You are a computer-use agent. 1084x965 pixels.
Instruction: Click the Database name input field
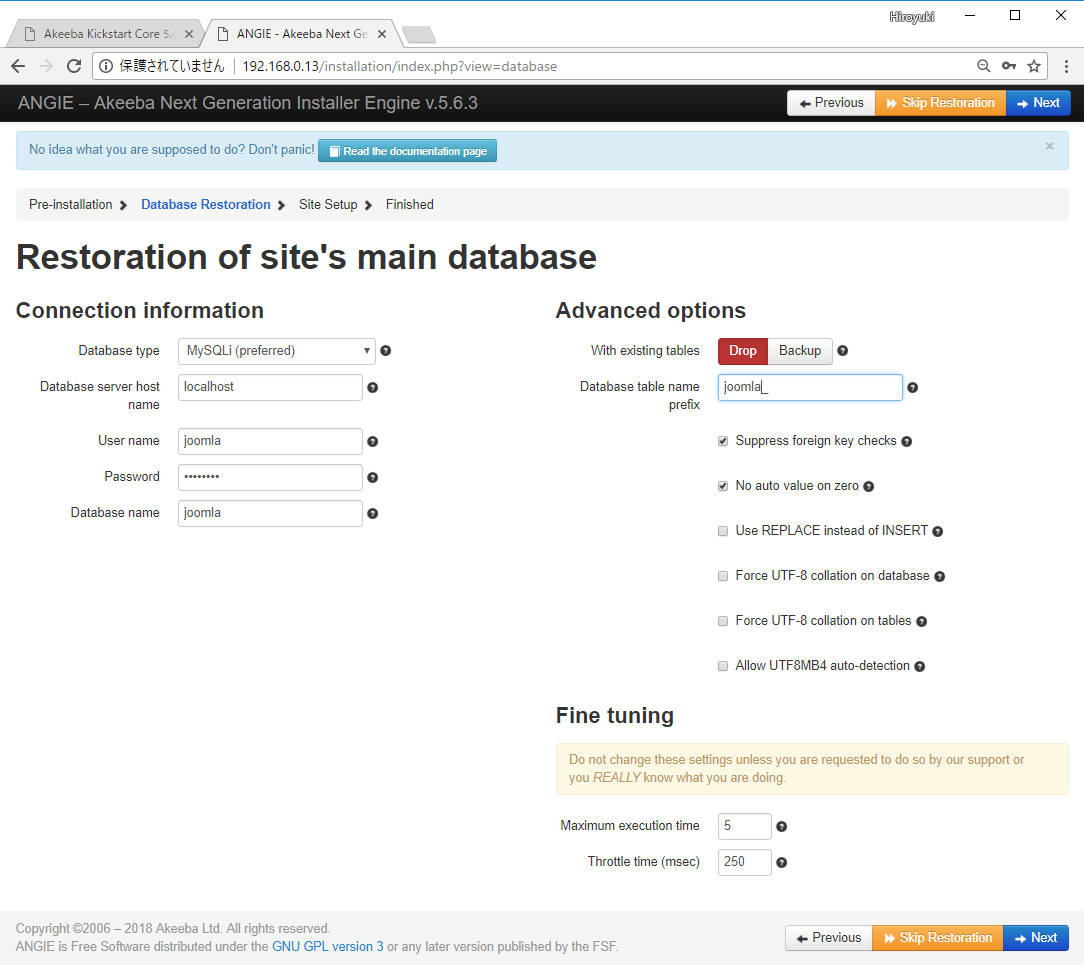tap(270, 513)
